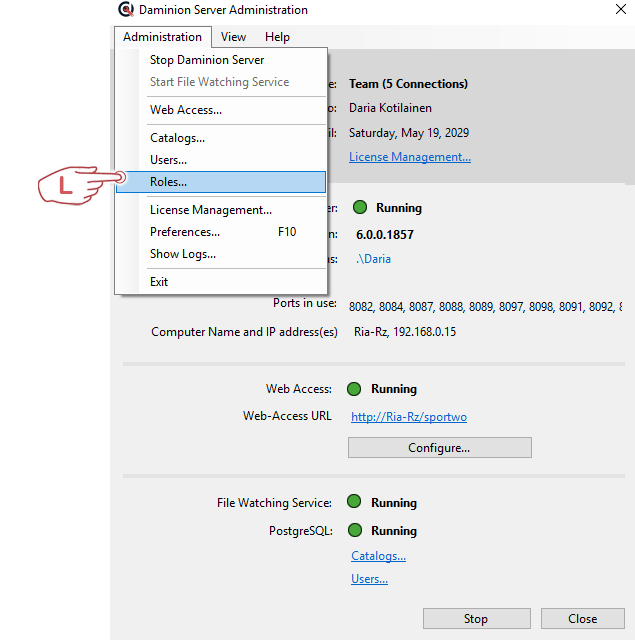Click the Stop button
The width and height of the screenshot is (635, 640).
pyautogui.click(x=477, y=619)
